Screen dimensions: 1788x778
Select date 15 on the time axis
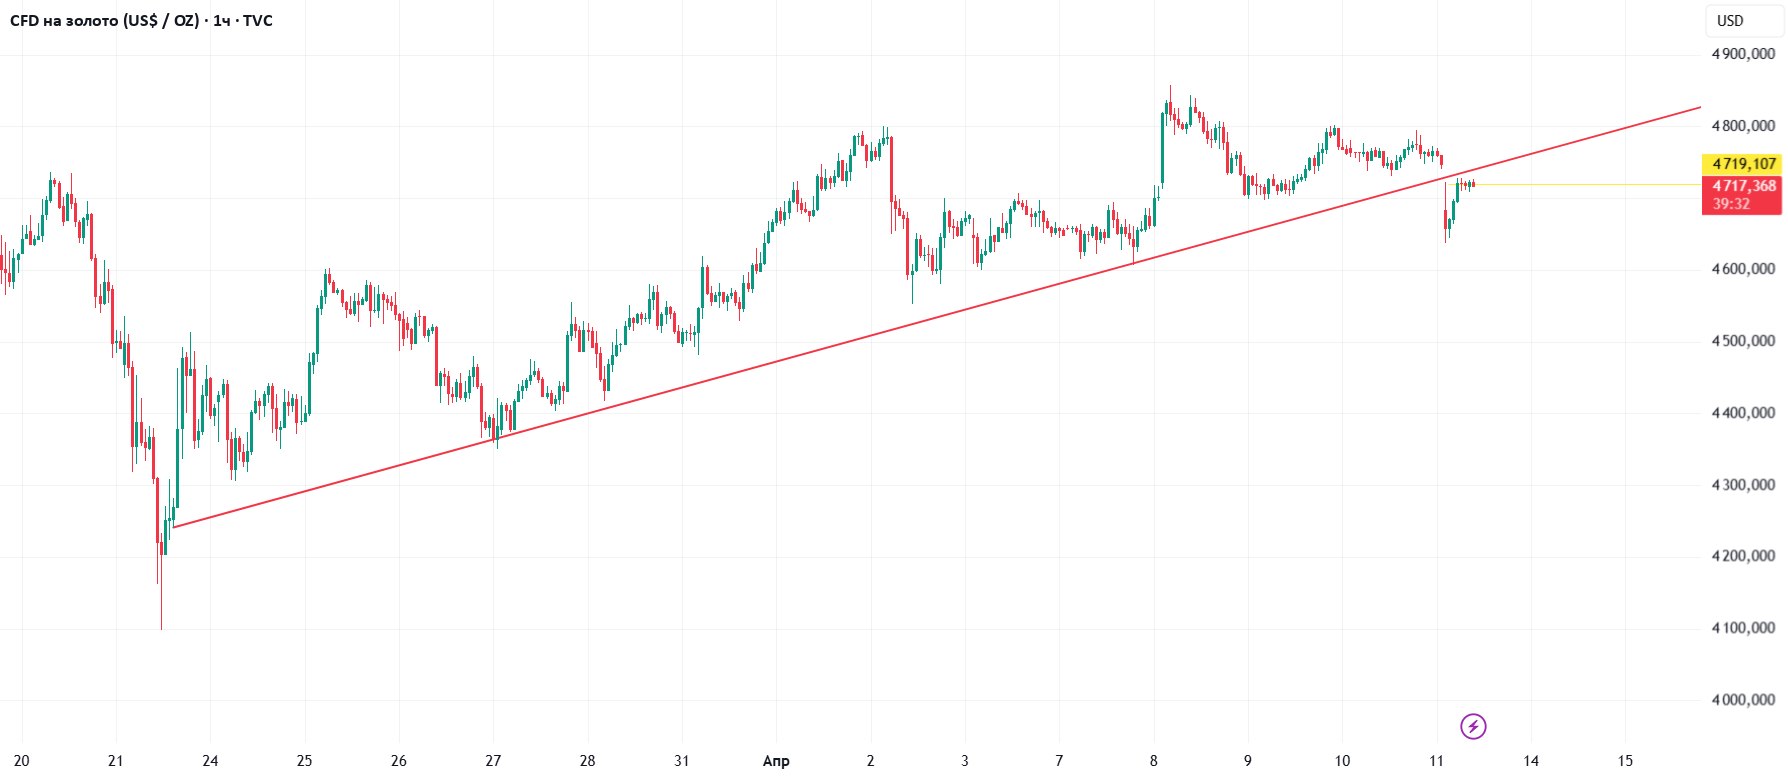click(1625, 761)
